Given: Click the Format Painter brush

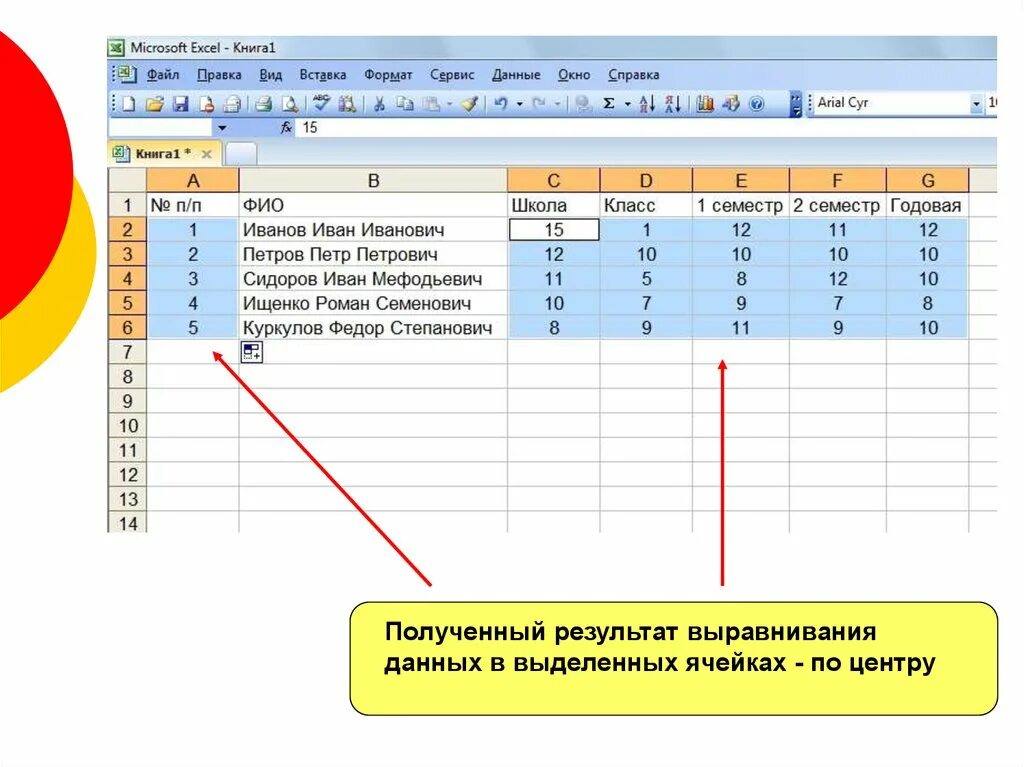Looking at the screenshot, I should pyautogui.click(x=470, y=103).
